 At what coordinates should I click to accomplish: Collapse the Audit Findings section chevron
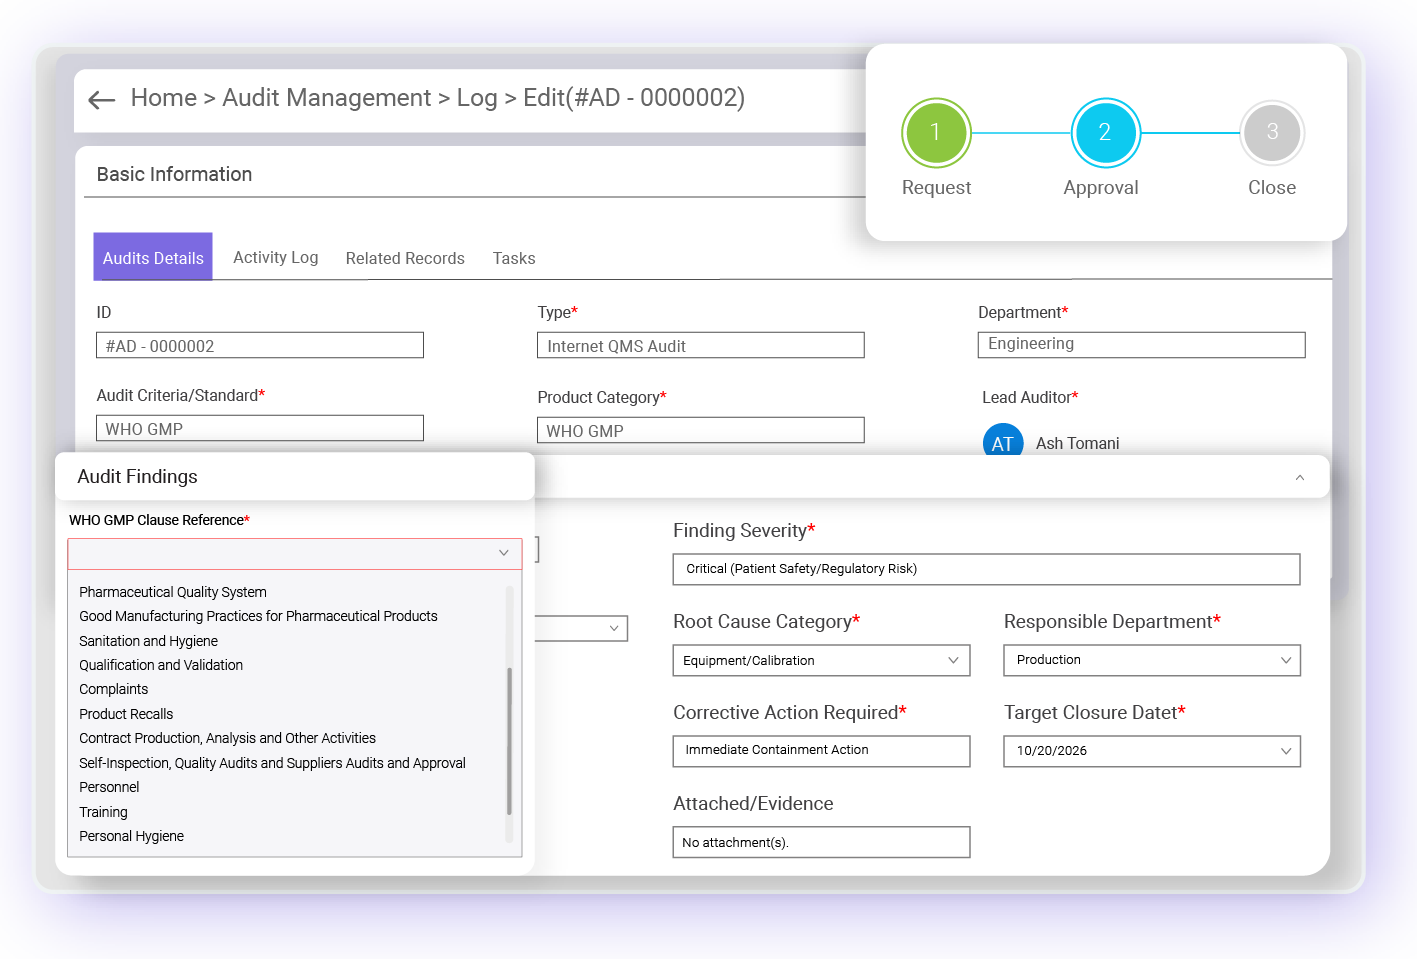[x=1300, y=478]
